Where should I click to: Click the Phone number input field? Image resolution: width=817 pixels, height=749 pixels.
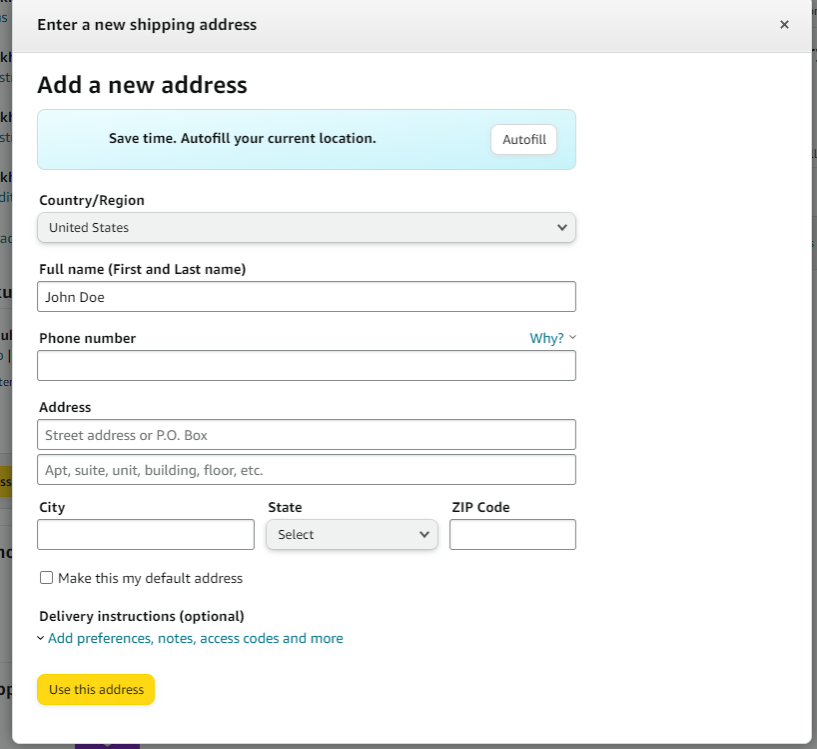[306, 365]
